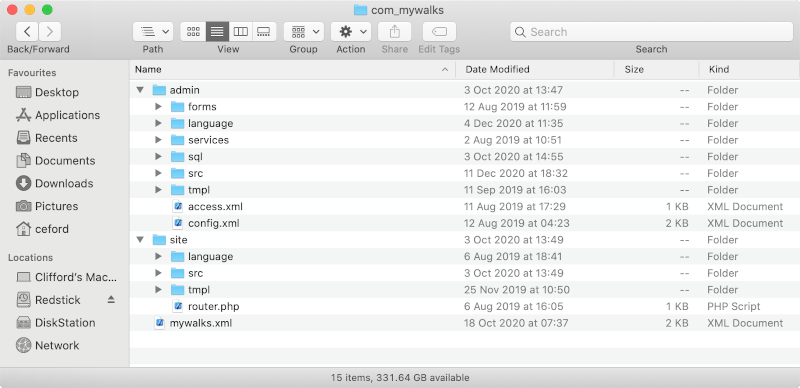Select the admin language folder row name
The image size is (800, 388).
click(x=210, y=124)
